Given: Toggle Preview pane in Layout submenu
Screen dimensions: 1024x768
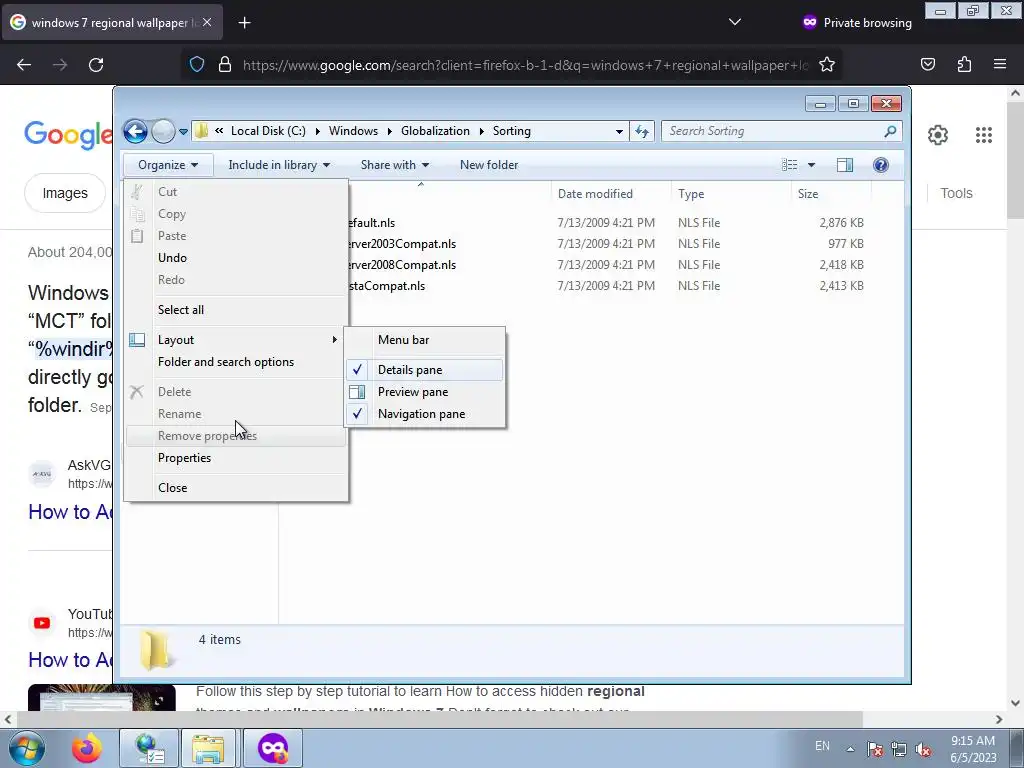Looking at the screenshot, I should 424,392.
